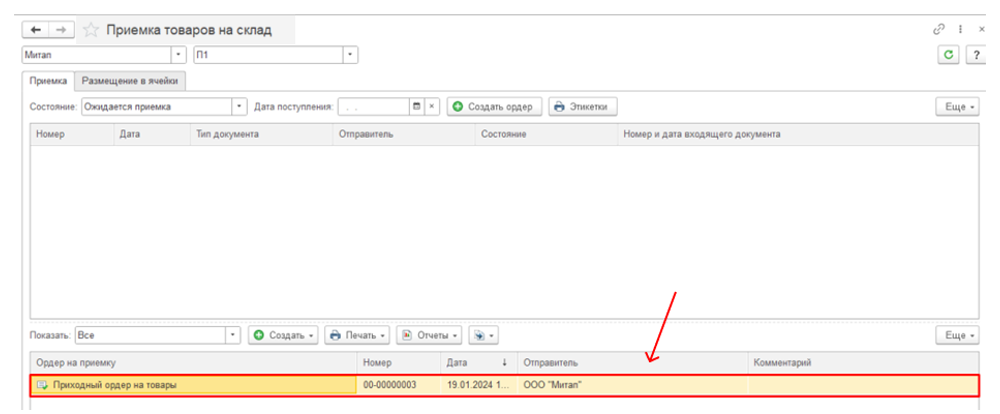
Task: Click the Создать ордер button
Action: pos(494,107)
